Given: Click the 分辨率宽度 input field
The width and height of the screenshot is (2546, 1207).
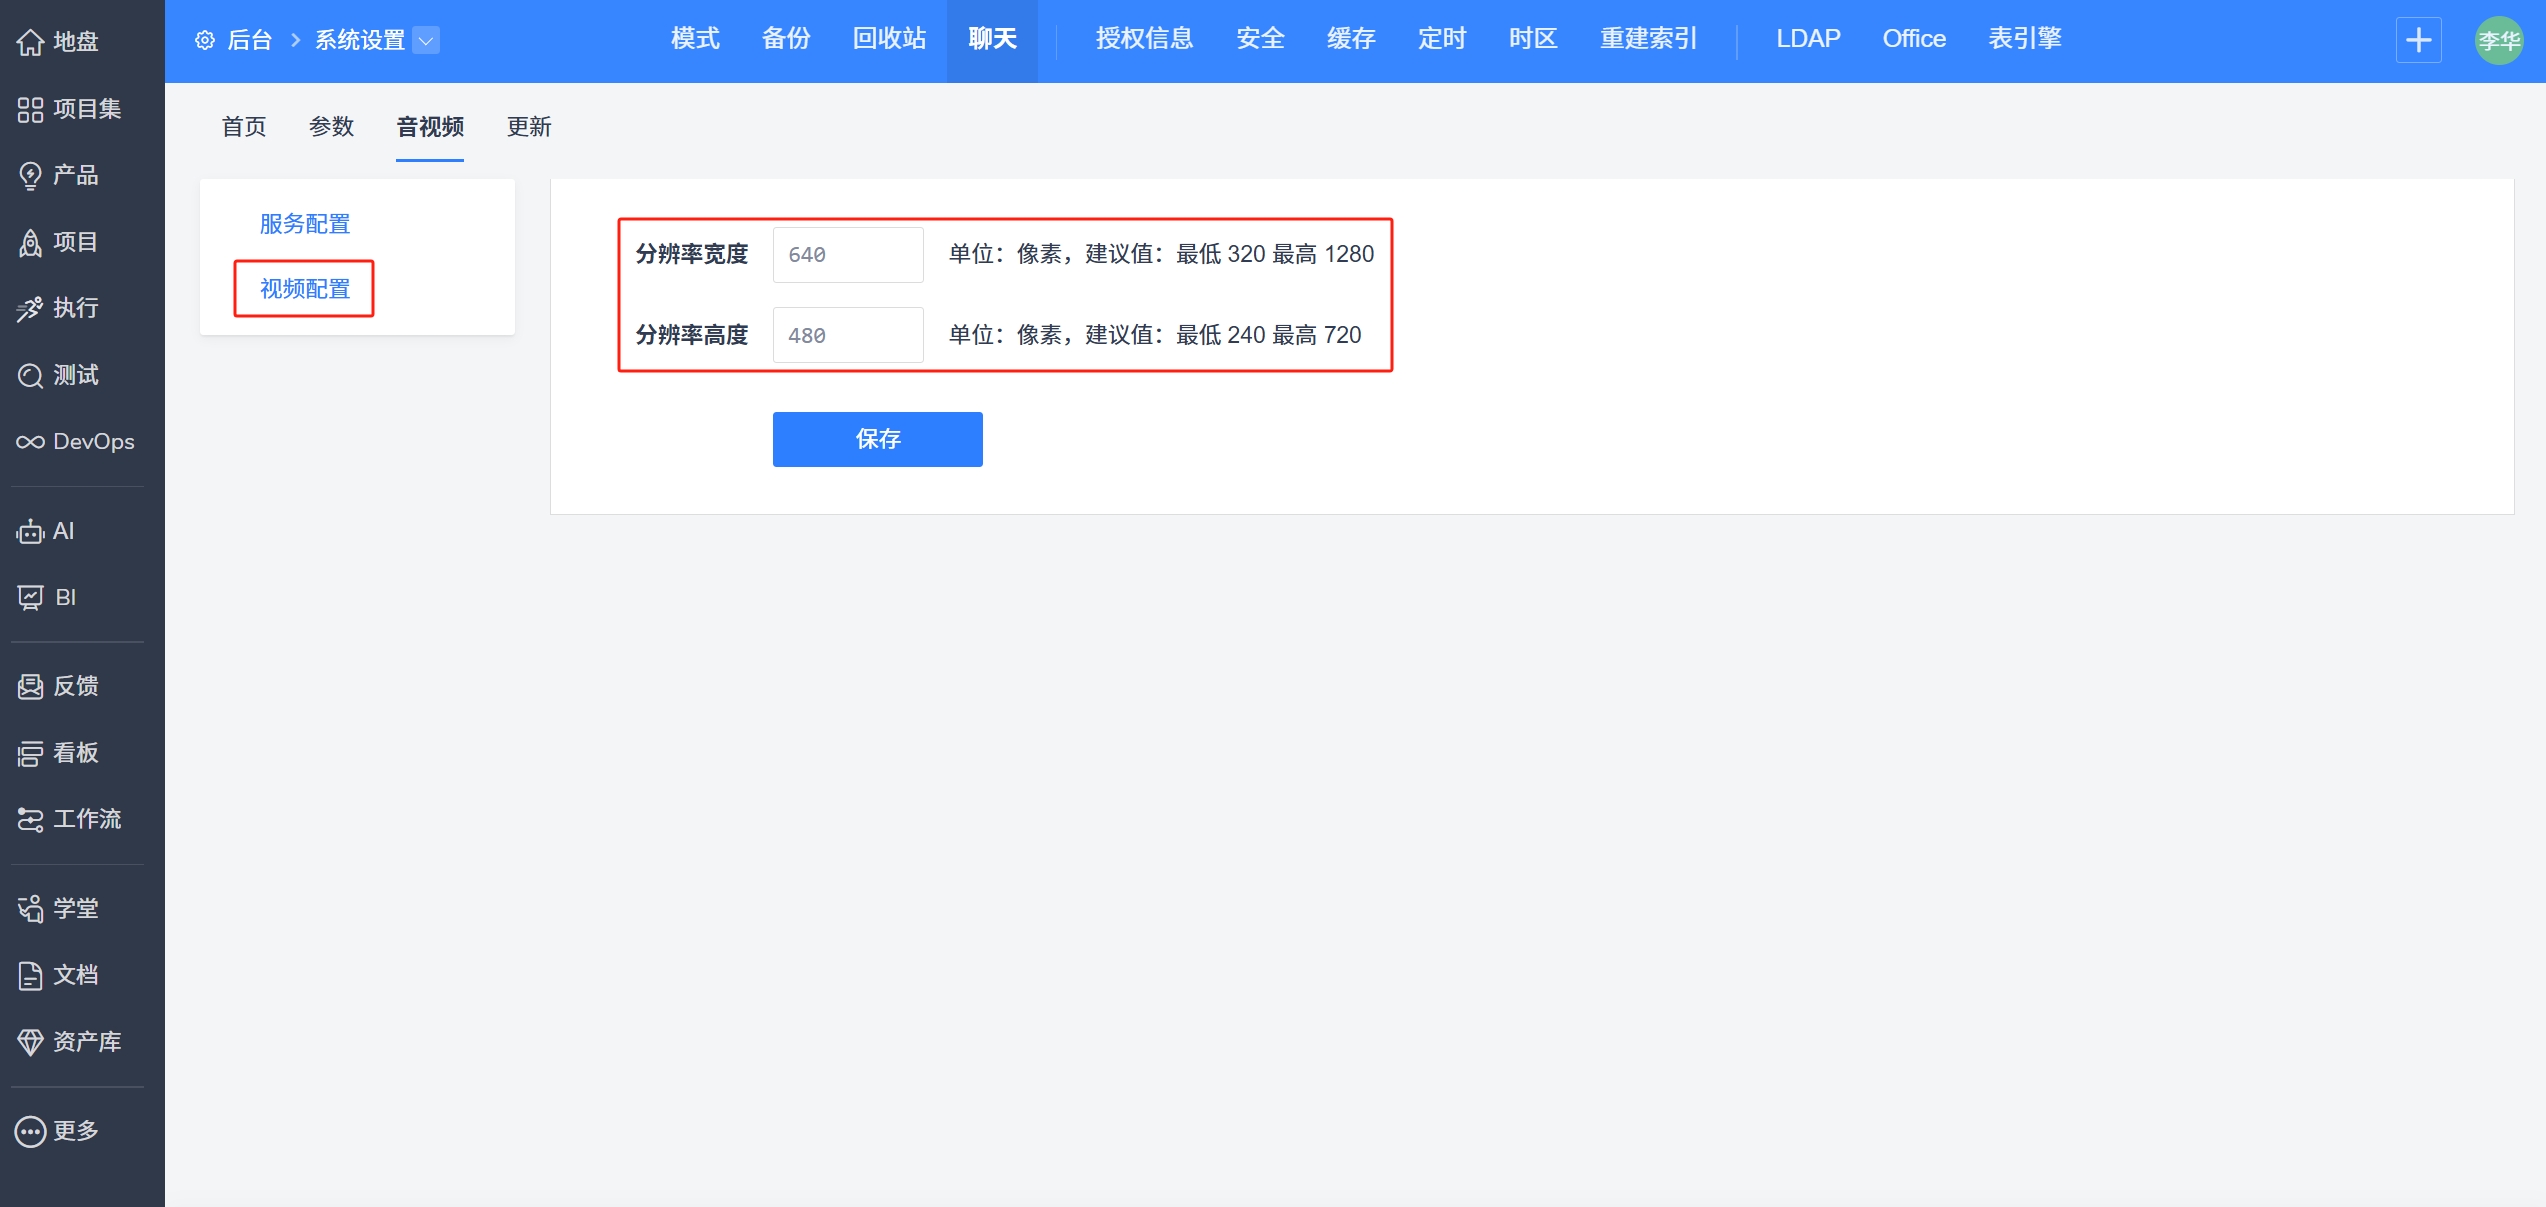Looking at the screenshot, I should (x=847, y=255).
